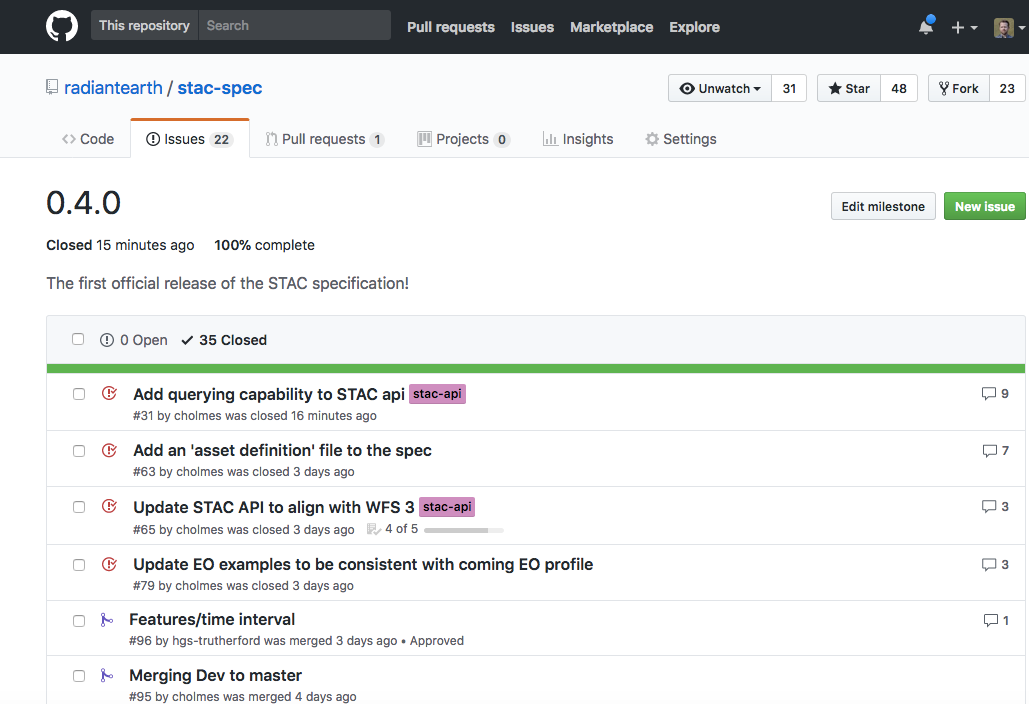Open Pull requests in top navigation
Screen dimensions: 1029x704
[x=451, y=27]
